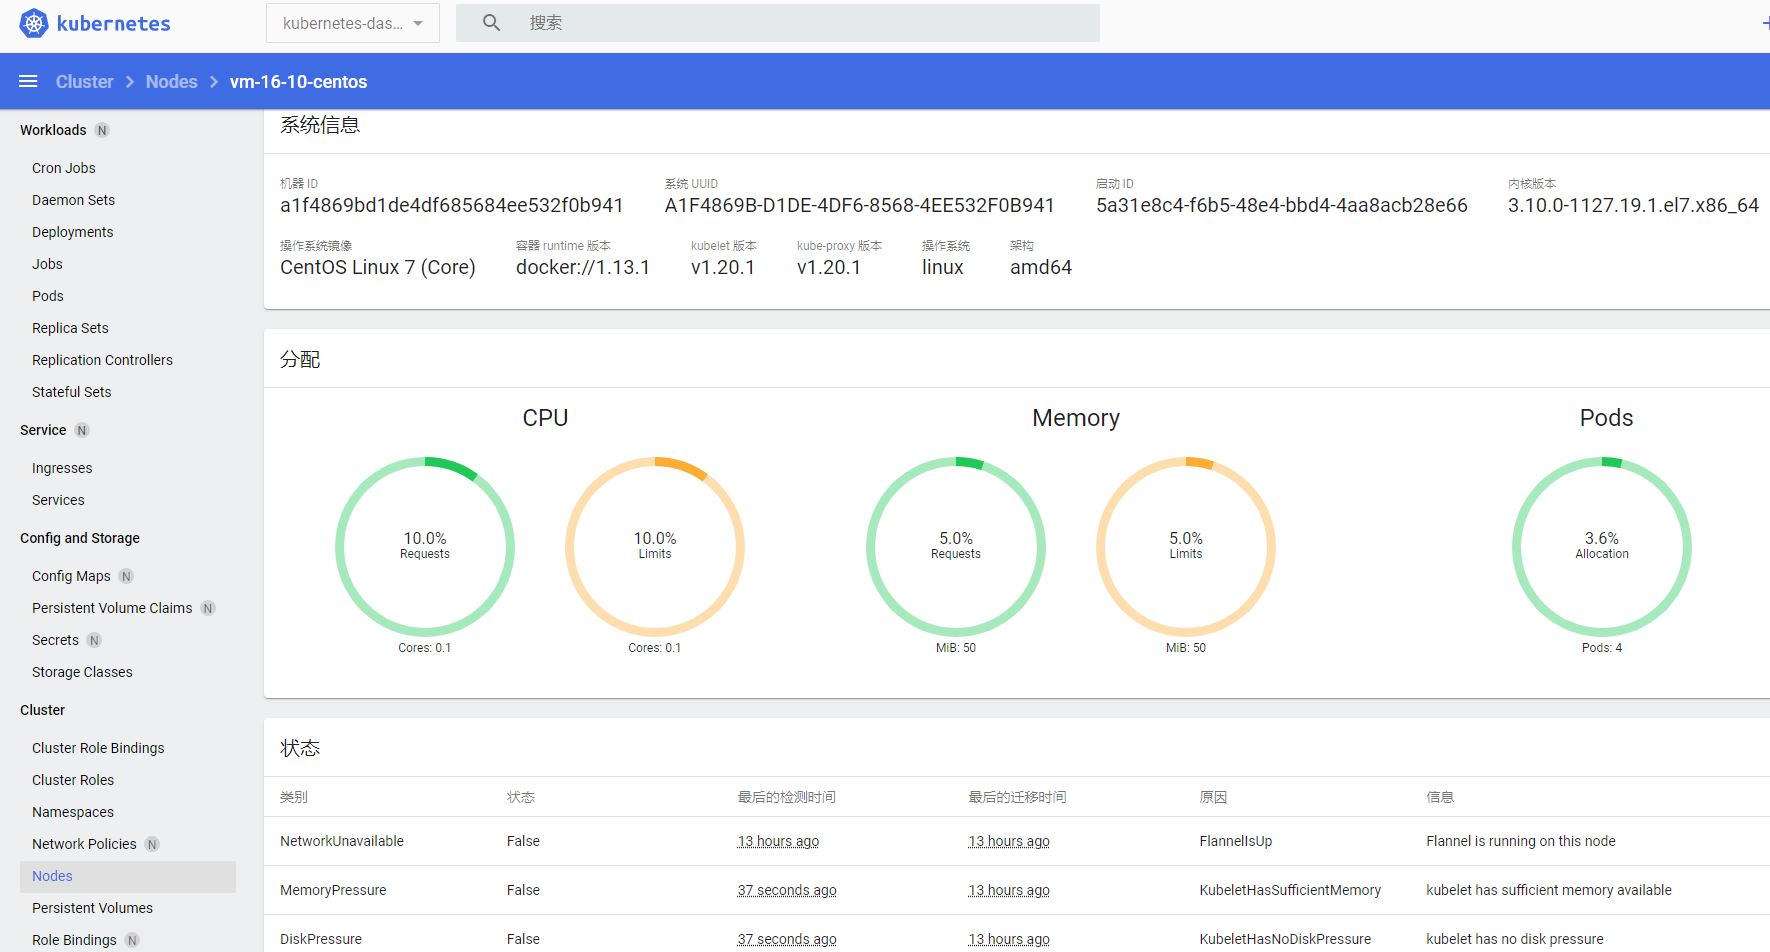Click the N badge beside Persistent Volume Claims
The height and width of the screenshot is (952, 1770).
click(208, 608)
